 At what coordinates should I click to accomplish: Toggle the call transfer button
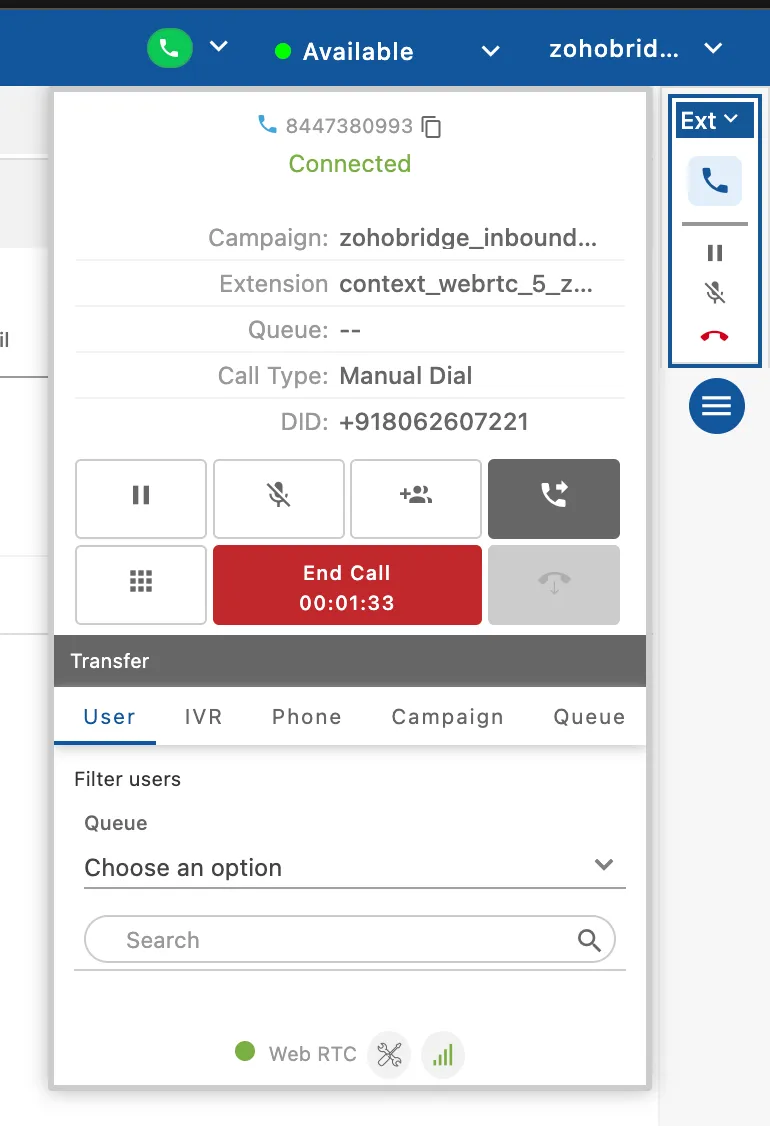point(554,498)
